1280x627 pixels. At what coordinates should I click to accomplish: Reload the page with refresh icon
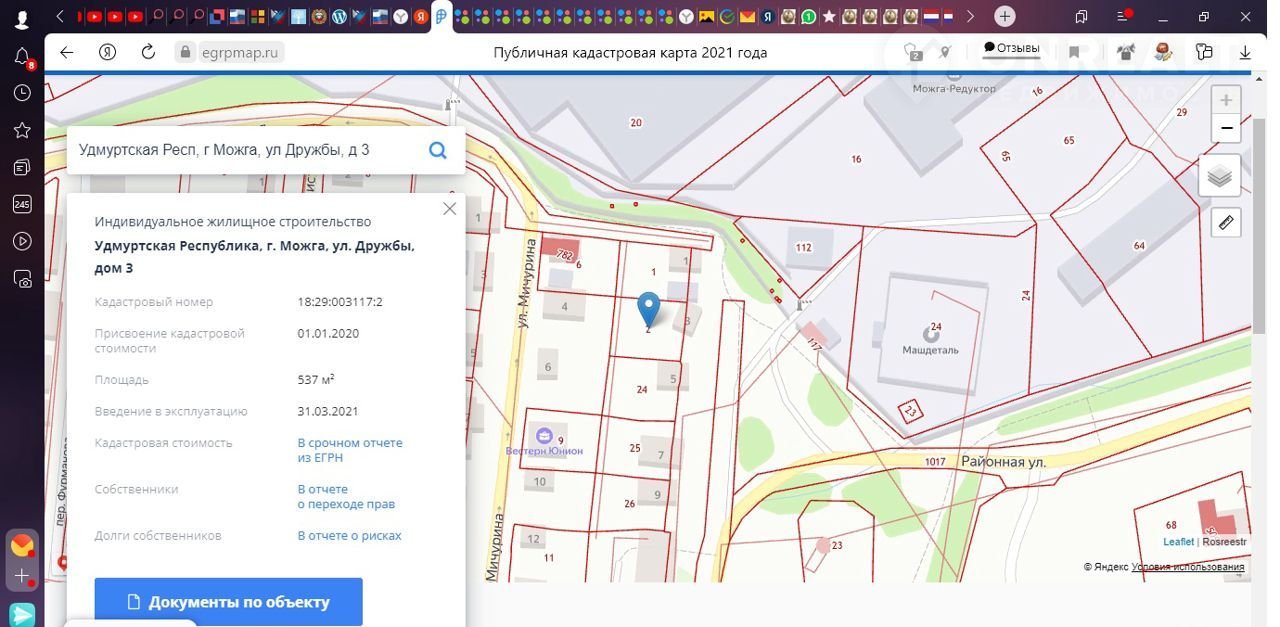point(148,52)
